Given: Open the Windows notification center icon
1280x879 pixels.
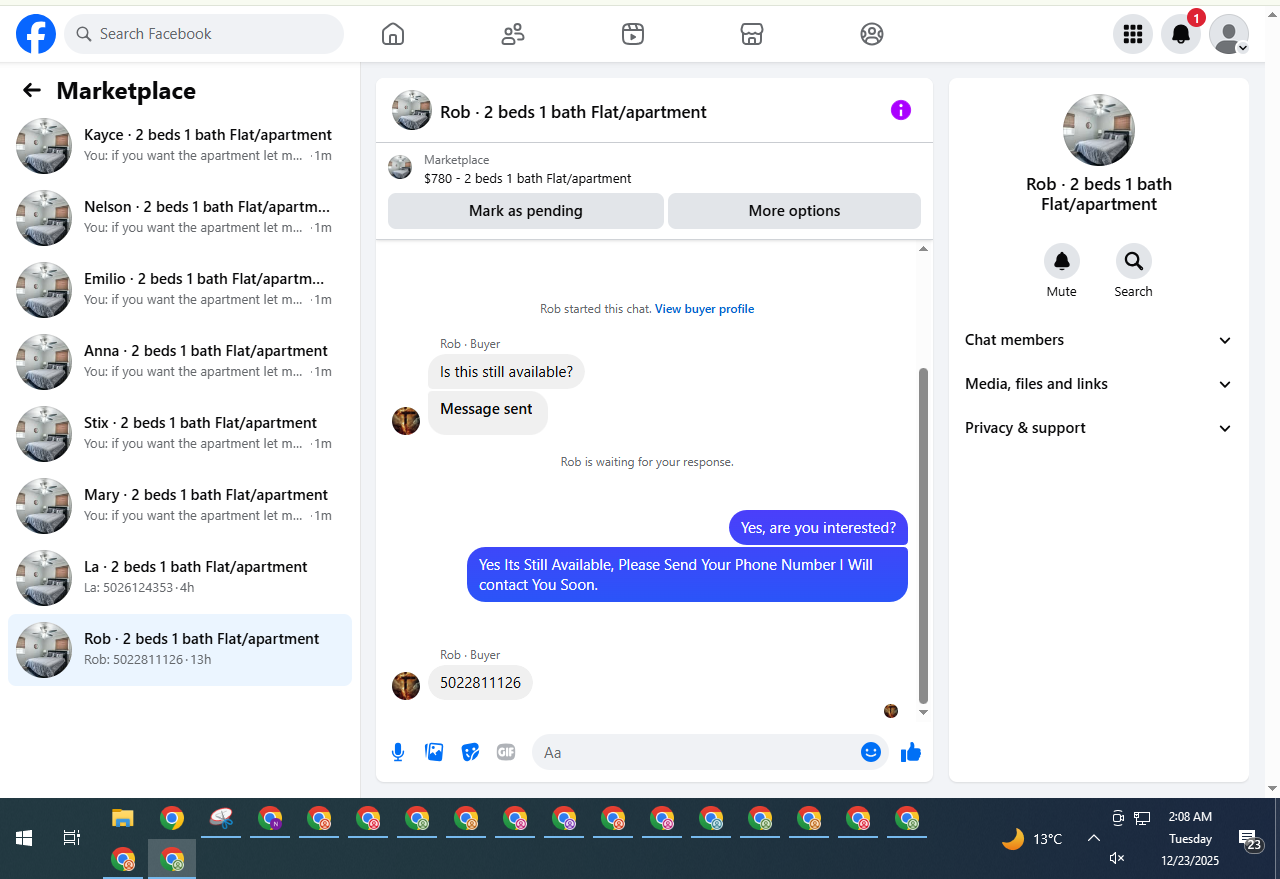Looking at the screenshot, I should [x=1249, y=840].
